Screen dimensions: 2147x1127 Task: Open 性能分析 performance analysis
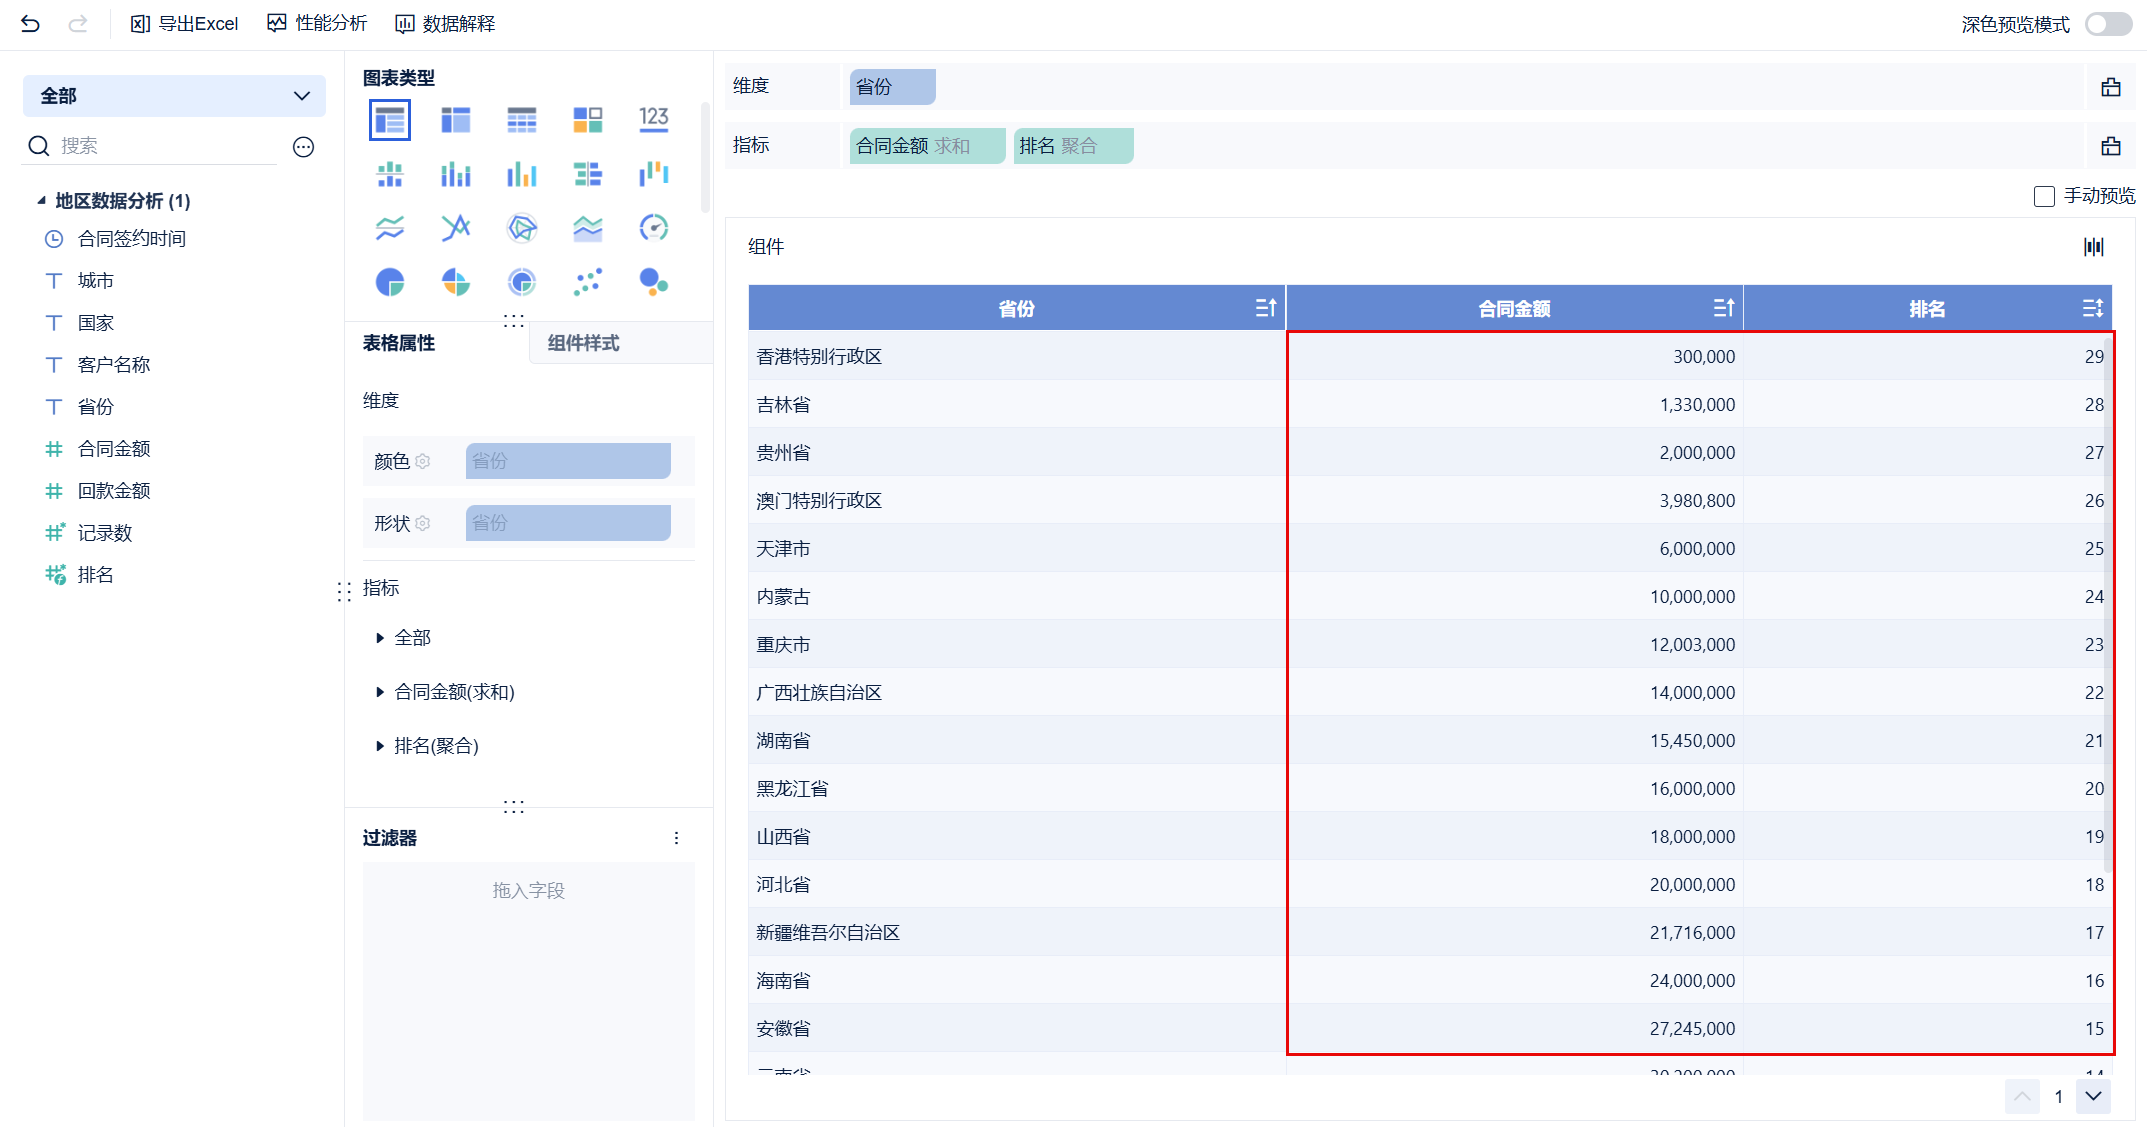click(x=317, y=23)
